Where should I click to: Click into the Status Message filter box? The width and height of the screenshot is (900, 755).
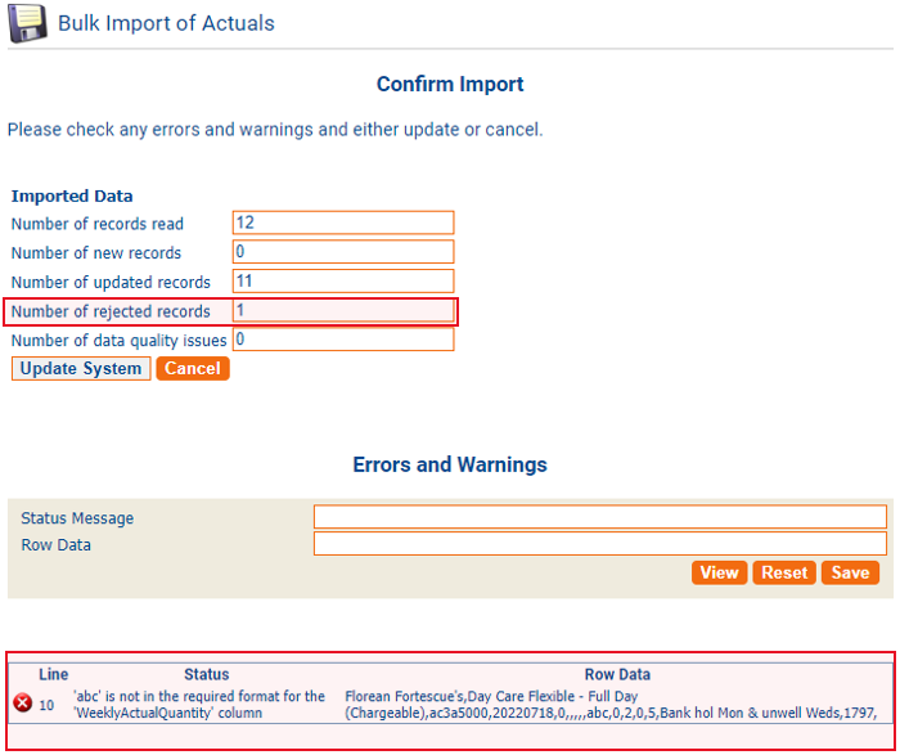[x=599, y=517]
